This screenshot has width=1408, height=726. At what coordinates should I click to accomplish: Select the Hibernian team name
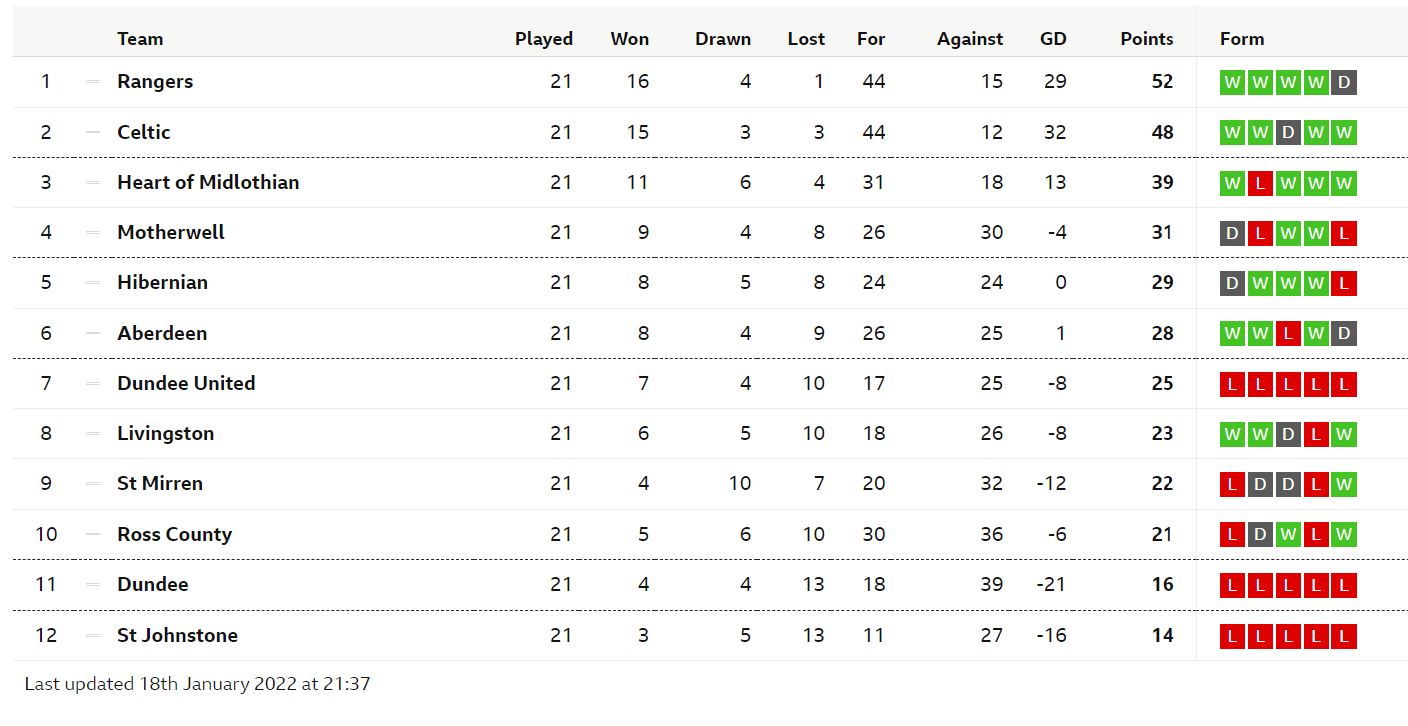click(x=162, y=282)
